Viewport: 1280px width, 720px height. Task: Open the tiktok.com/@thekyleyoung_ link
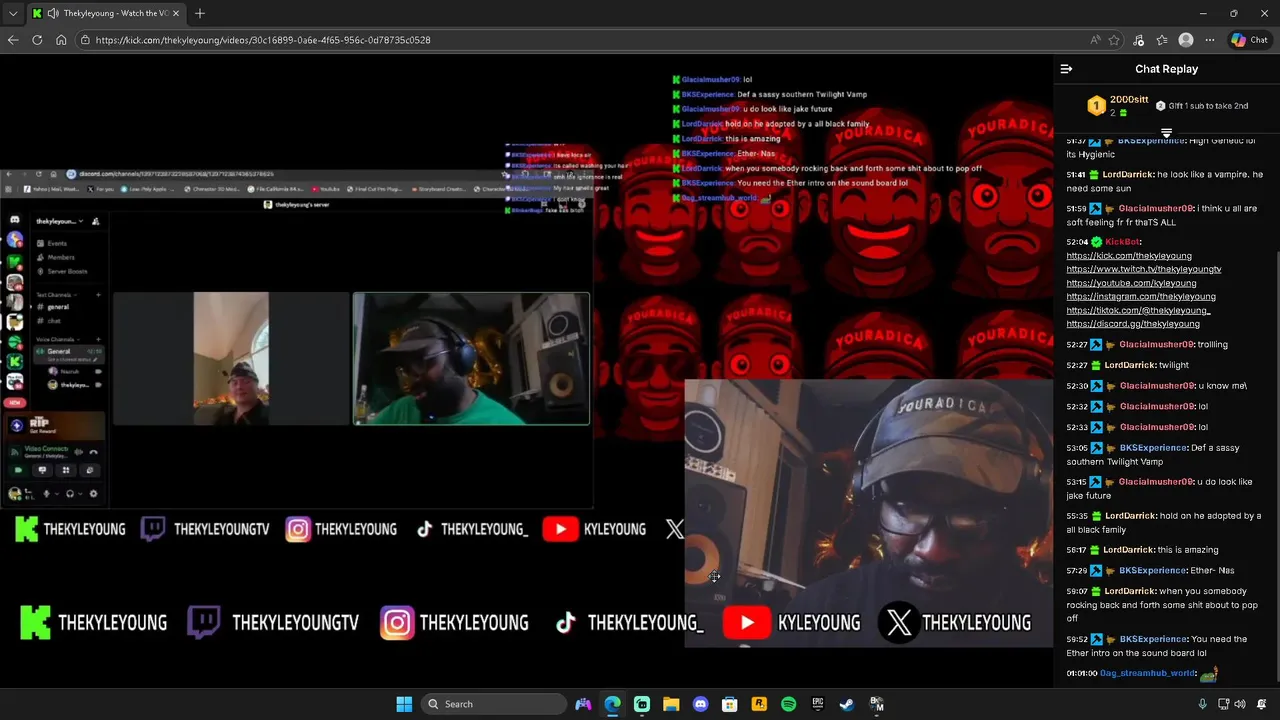tap(1138, 310)
